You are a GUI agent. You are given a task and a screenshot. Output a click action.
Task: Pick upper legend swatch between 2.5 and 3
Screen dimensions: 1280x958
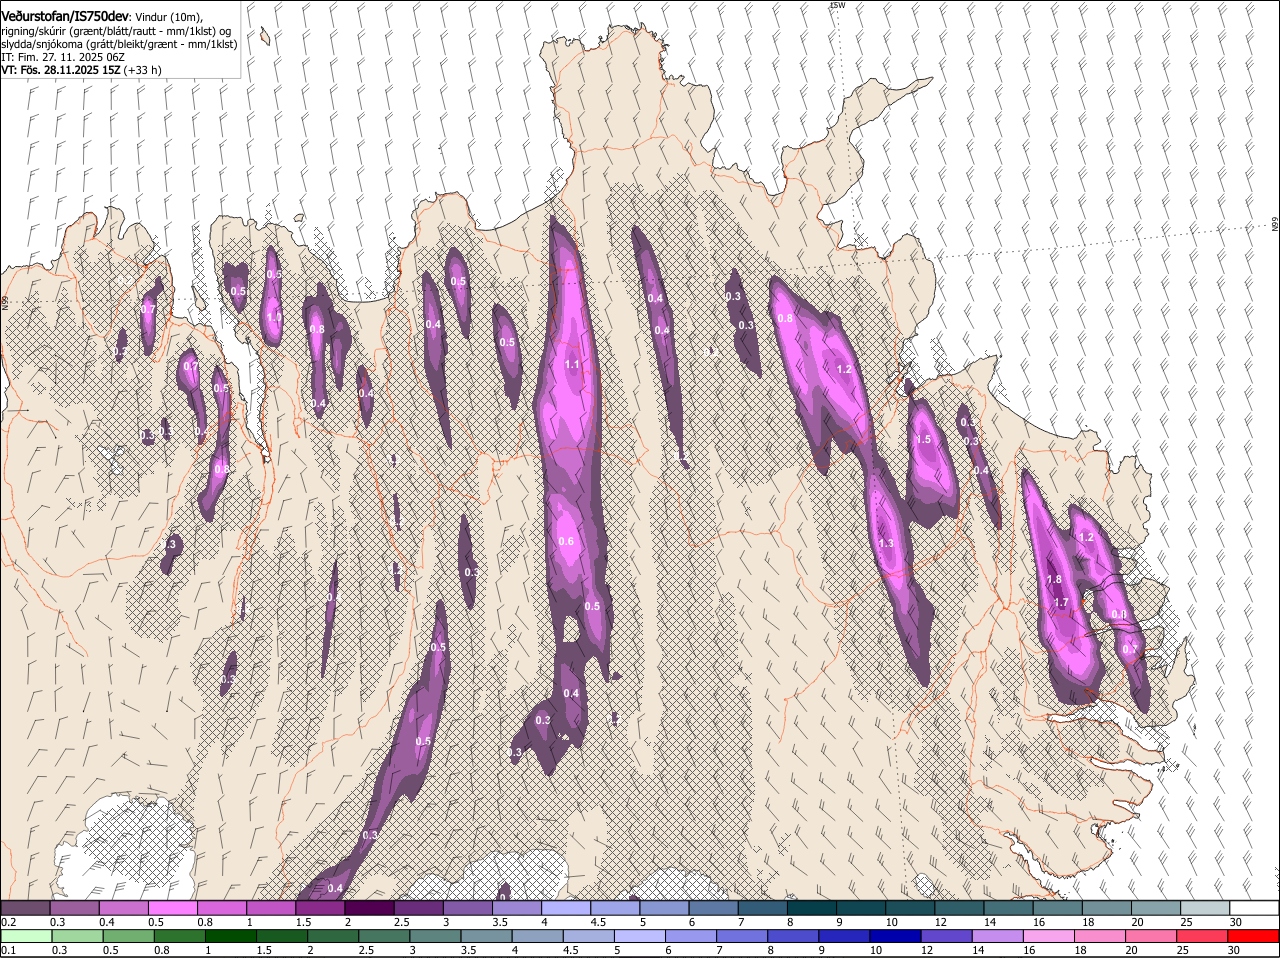coord(418,908)
